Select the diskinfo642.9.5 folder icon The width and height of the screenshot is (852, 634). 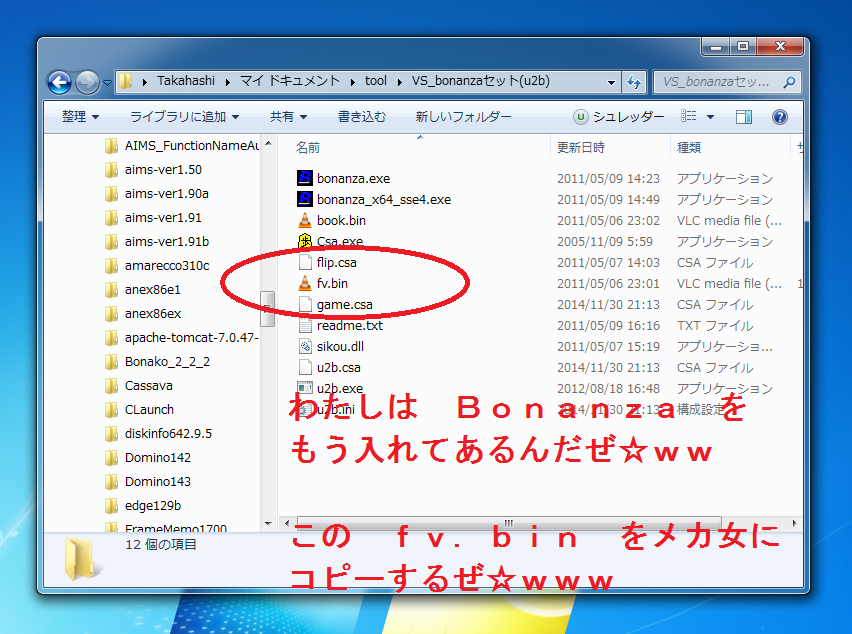pos(111,434)
